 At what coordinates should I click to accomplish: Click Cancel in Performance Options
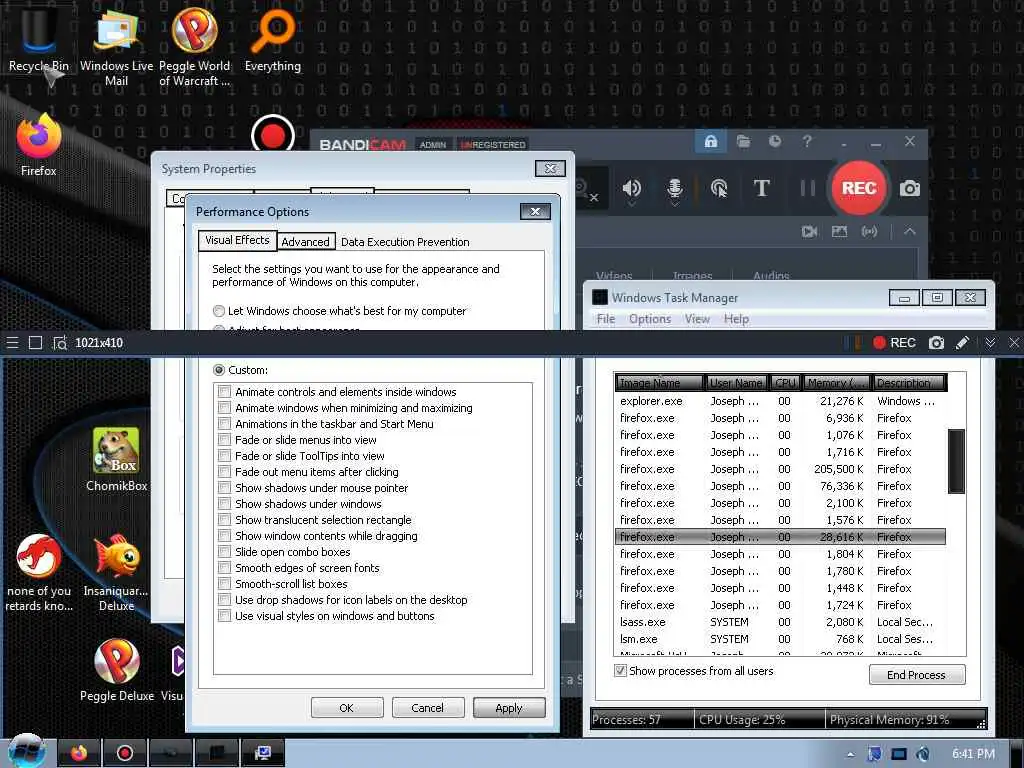click(x=428, y=708)
